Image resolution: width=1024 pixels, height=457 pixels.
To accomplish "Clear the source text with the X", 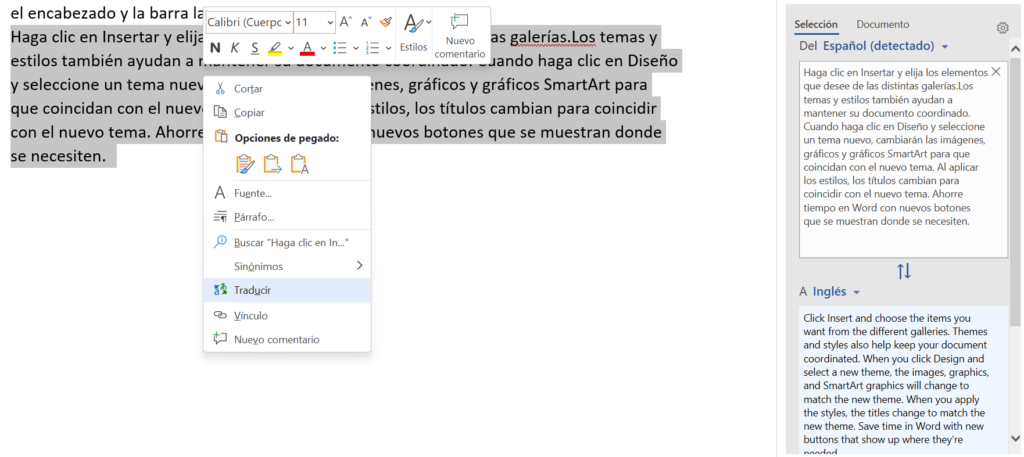I will pyautogui.click(x=995, y=72).
